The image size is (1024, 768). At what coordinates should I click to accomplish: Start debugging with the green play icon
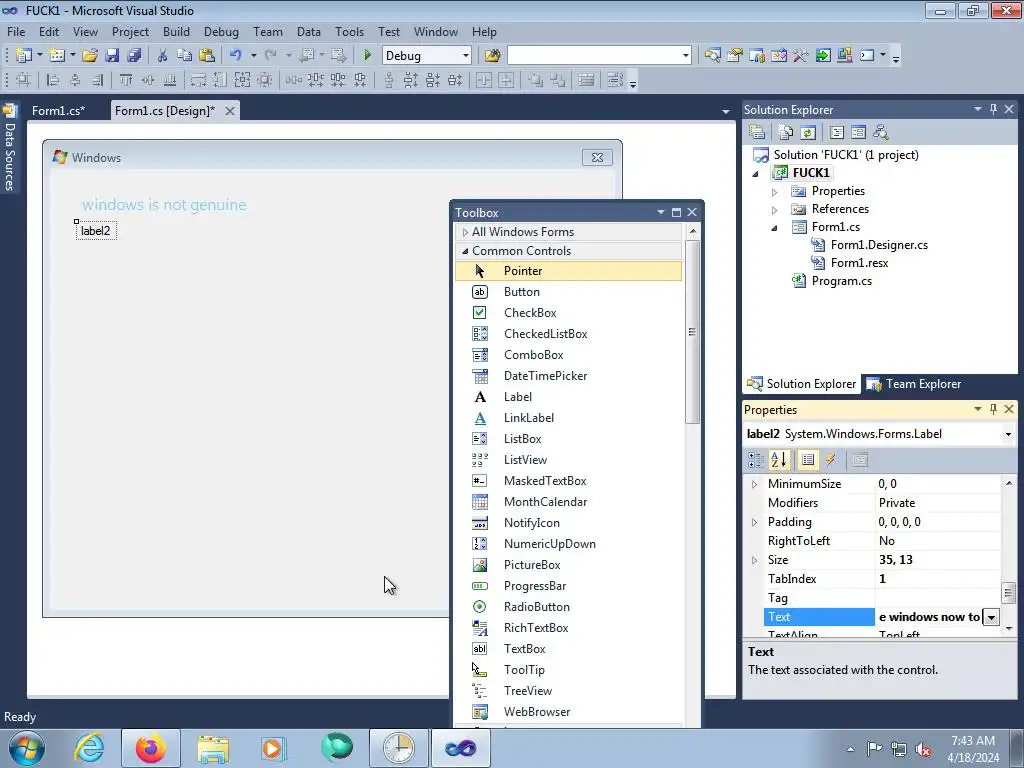367,56
